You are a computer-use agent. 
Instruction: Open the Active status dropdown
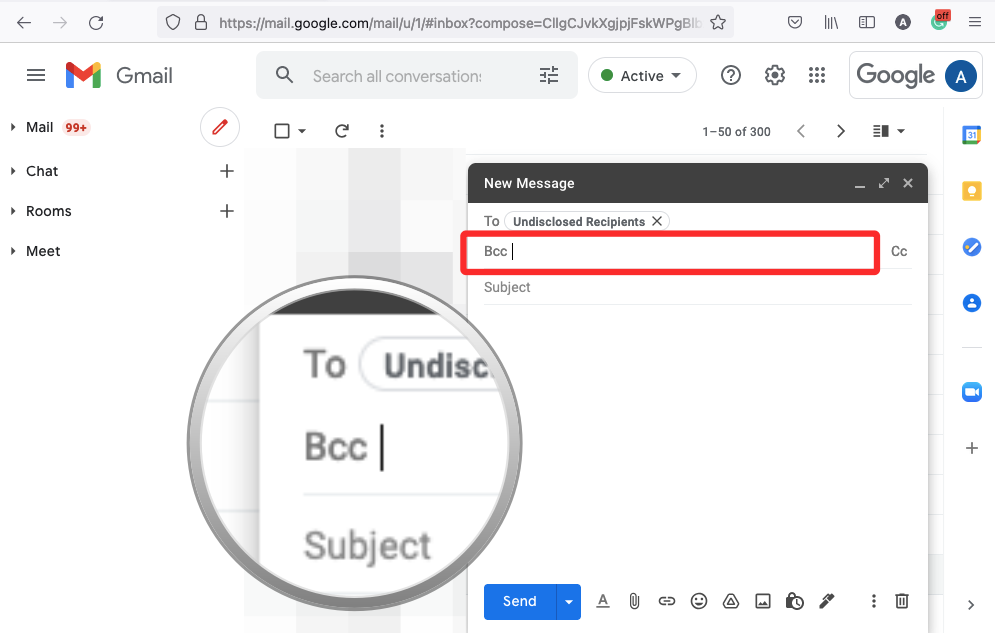point(642,75)
